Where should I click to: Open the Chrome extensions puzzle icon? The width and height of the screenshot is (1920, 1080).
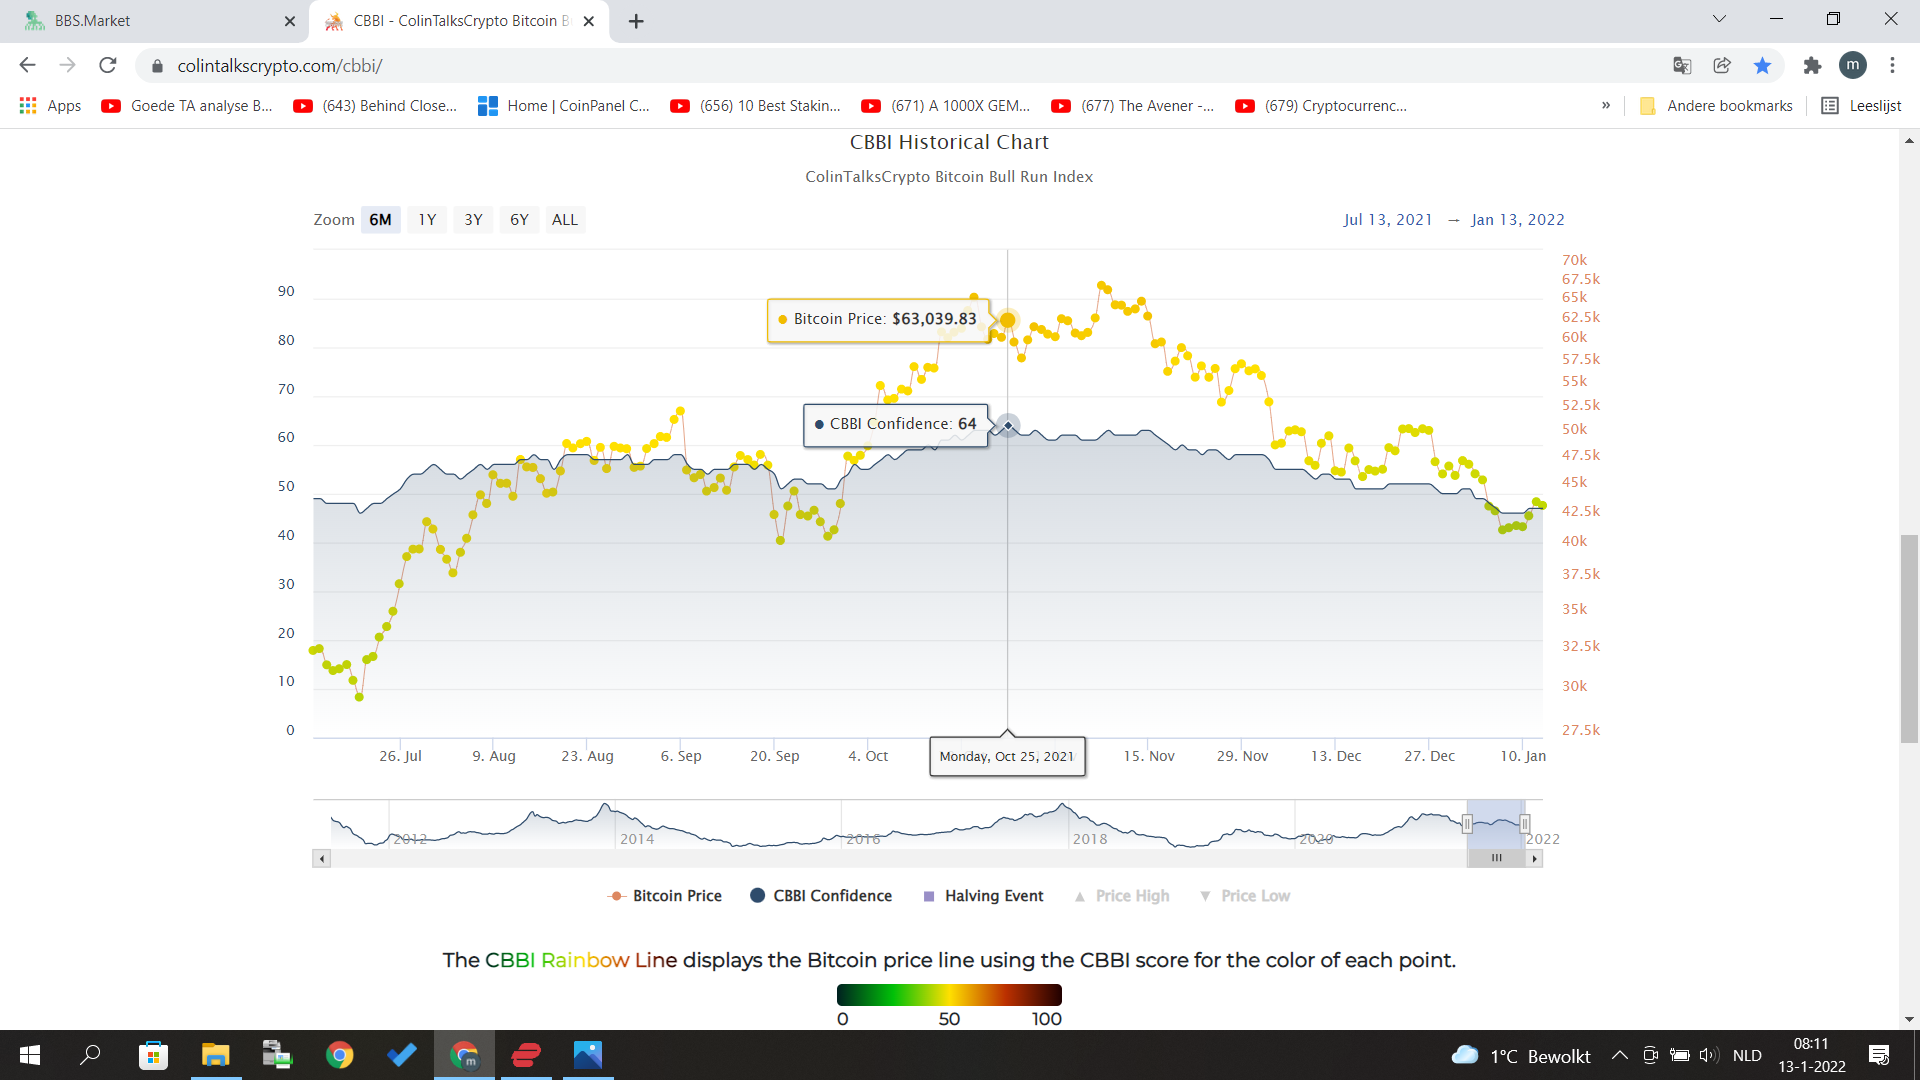pyautogui.click(x=1812, y=65)
